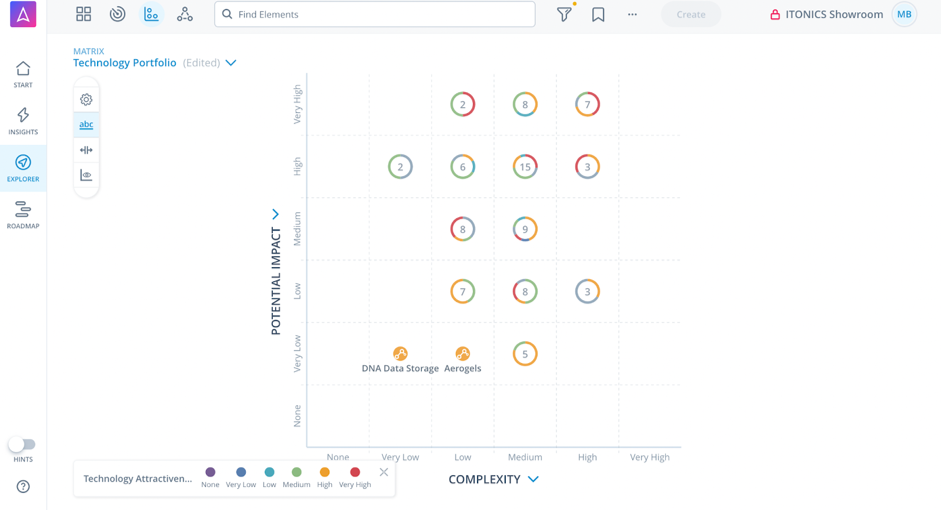The image size is (941, 510).
Task: Select Explorer in the sidebar
Action: click(23, 168)
